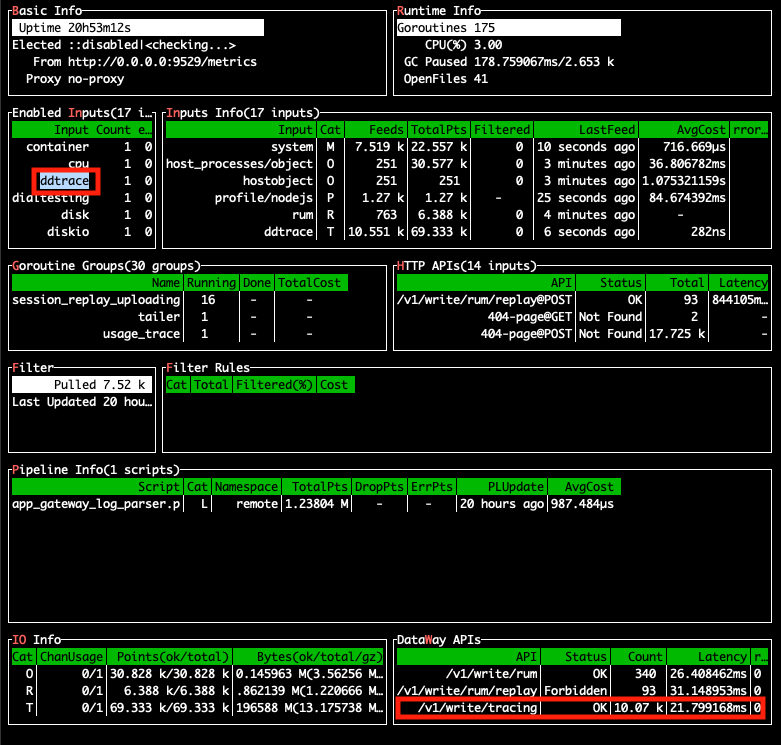Image resolution: width=781 pixels, height=745 pixels.
Task: Click the Namespace header in Pipeline Info
Action: coord(247,487)
